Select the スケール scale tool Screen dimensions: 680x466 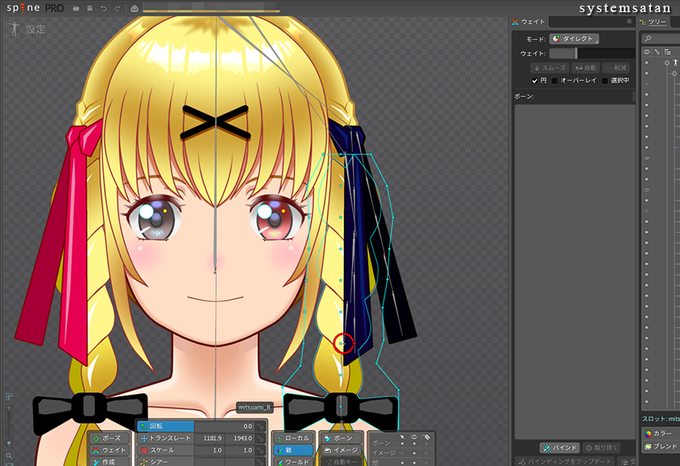tap(166, 450)
